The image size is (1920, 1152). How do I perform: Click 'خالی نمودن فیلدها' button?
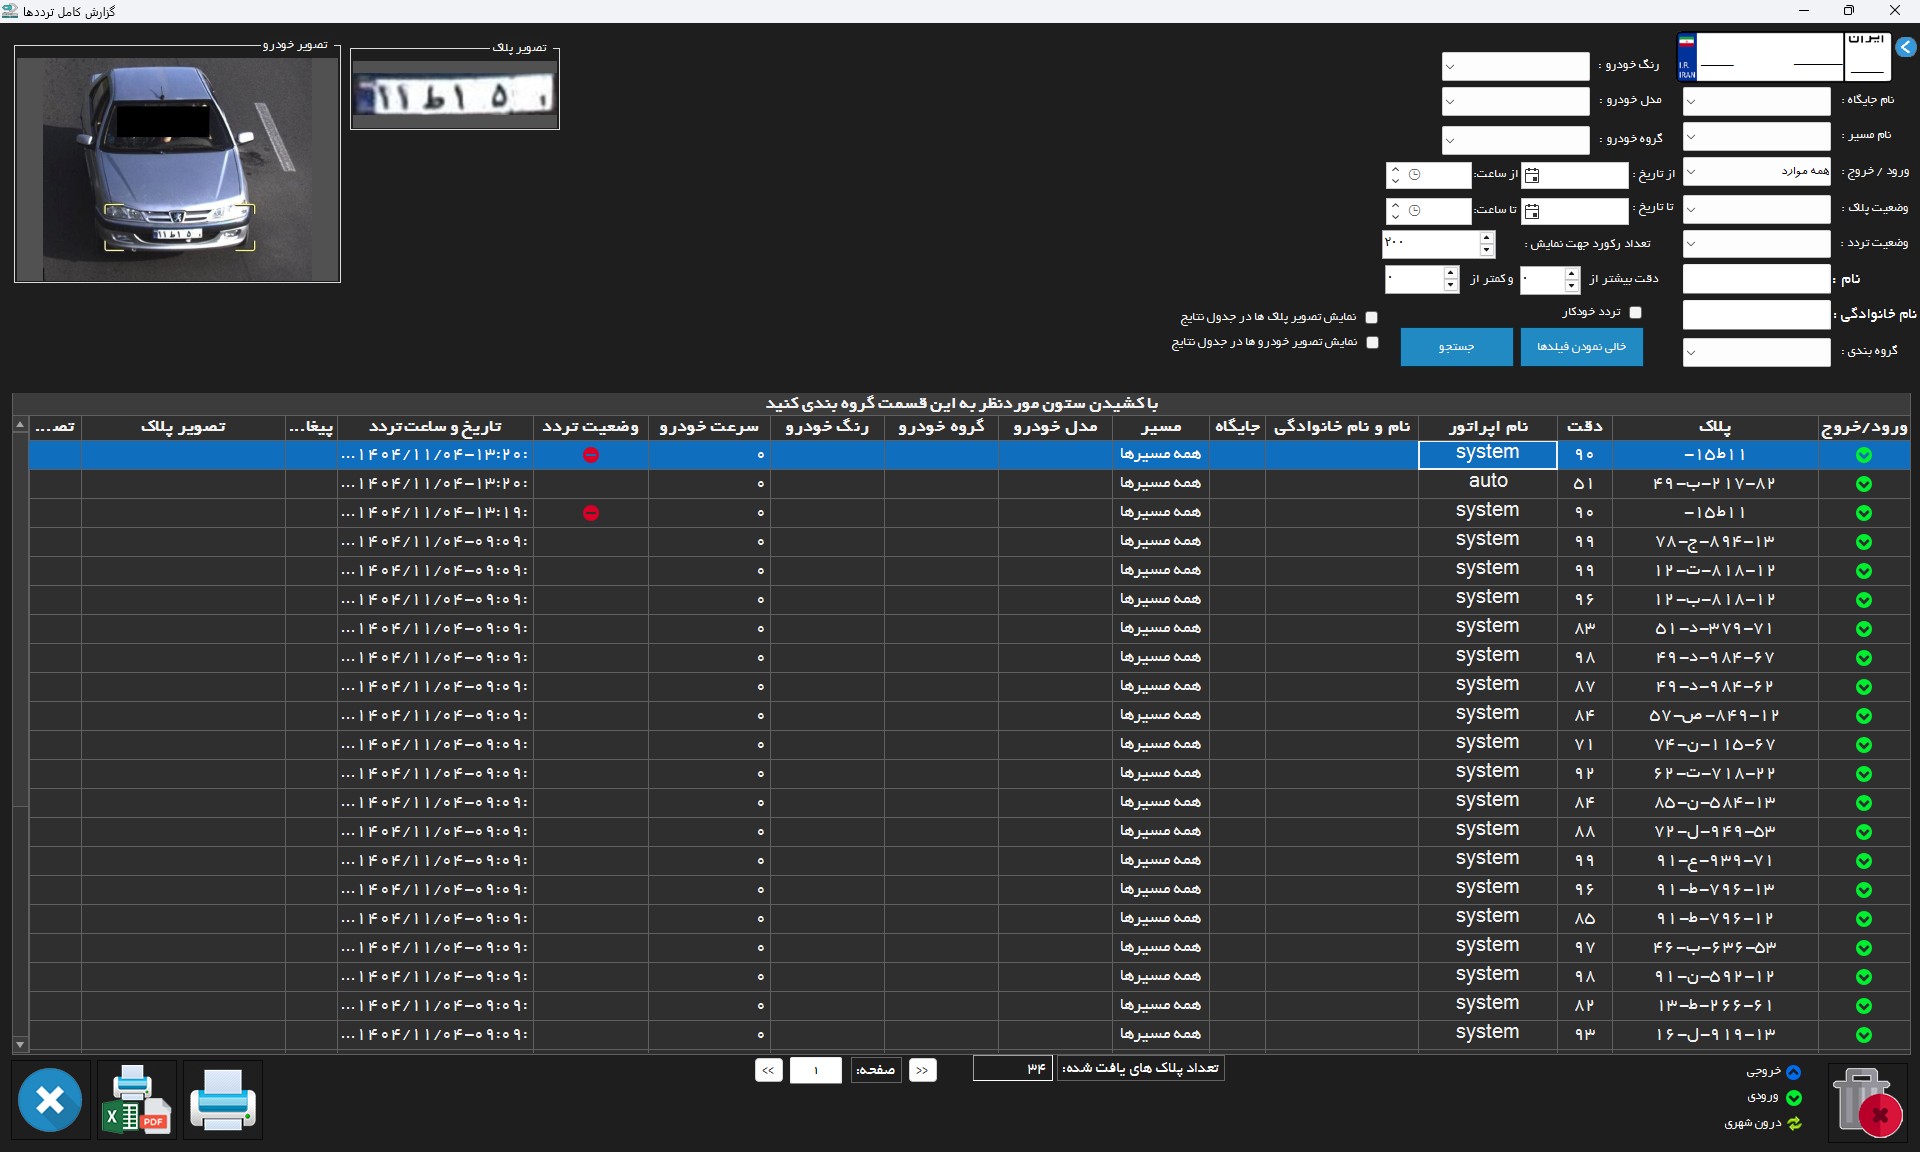coord(1581,347)
